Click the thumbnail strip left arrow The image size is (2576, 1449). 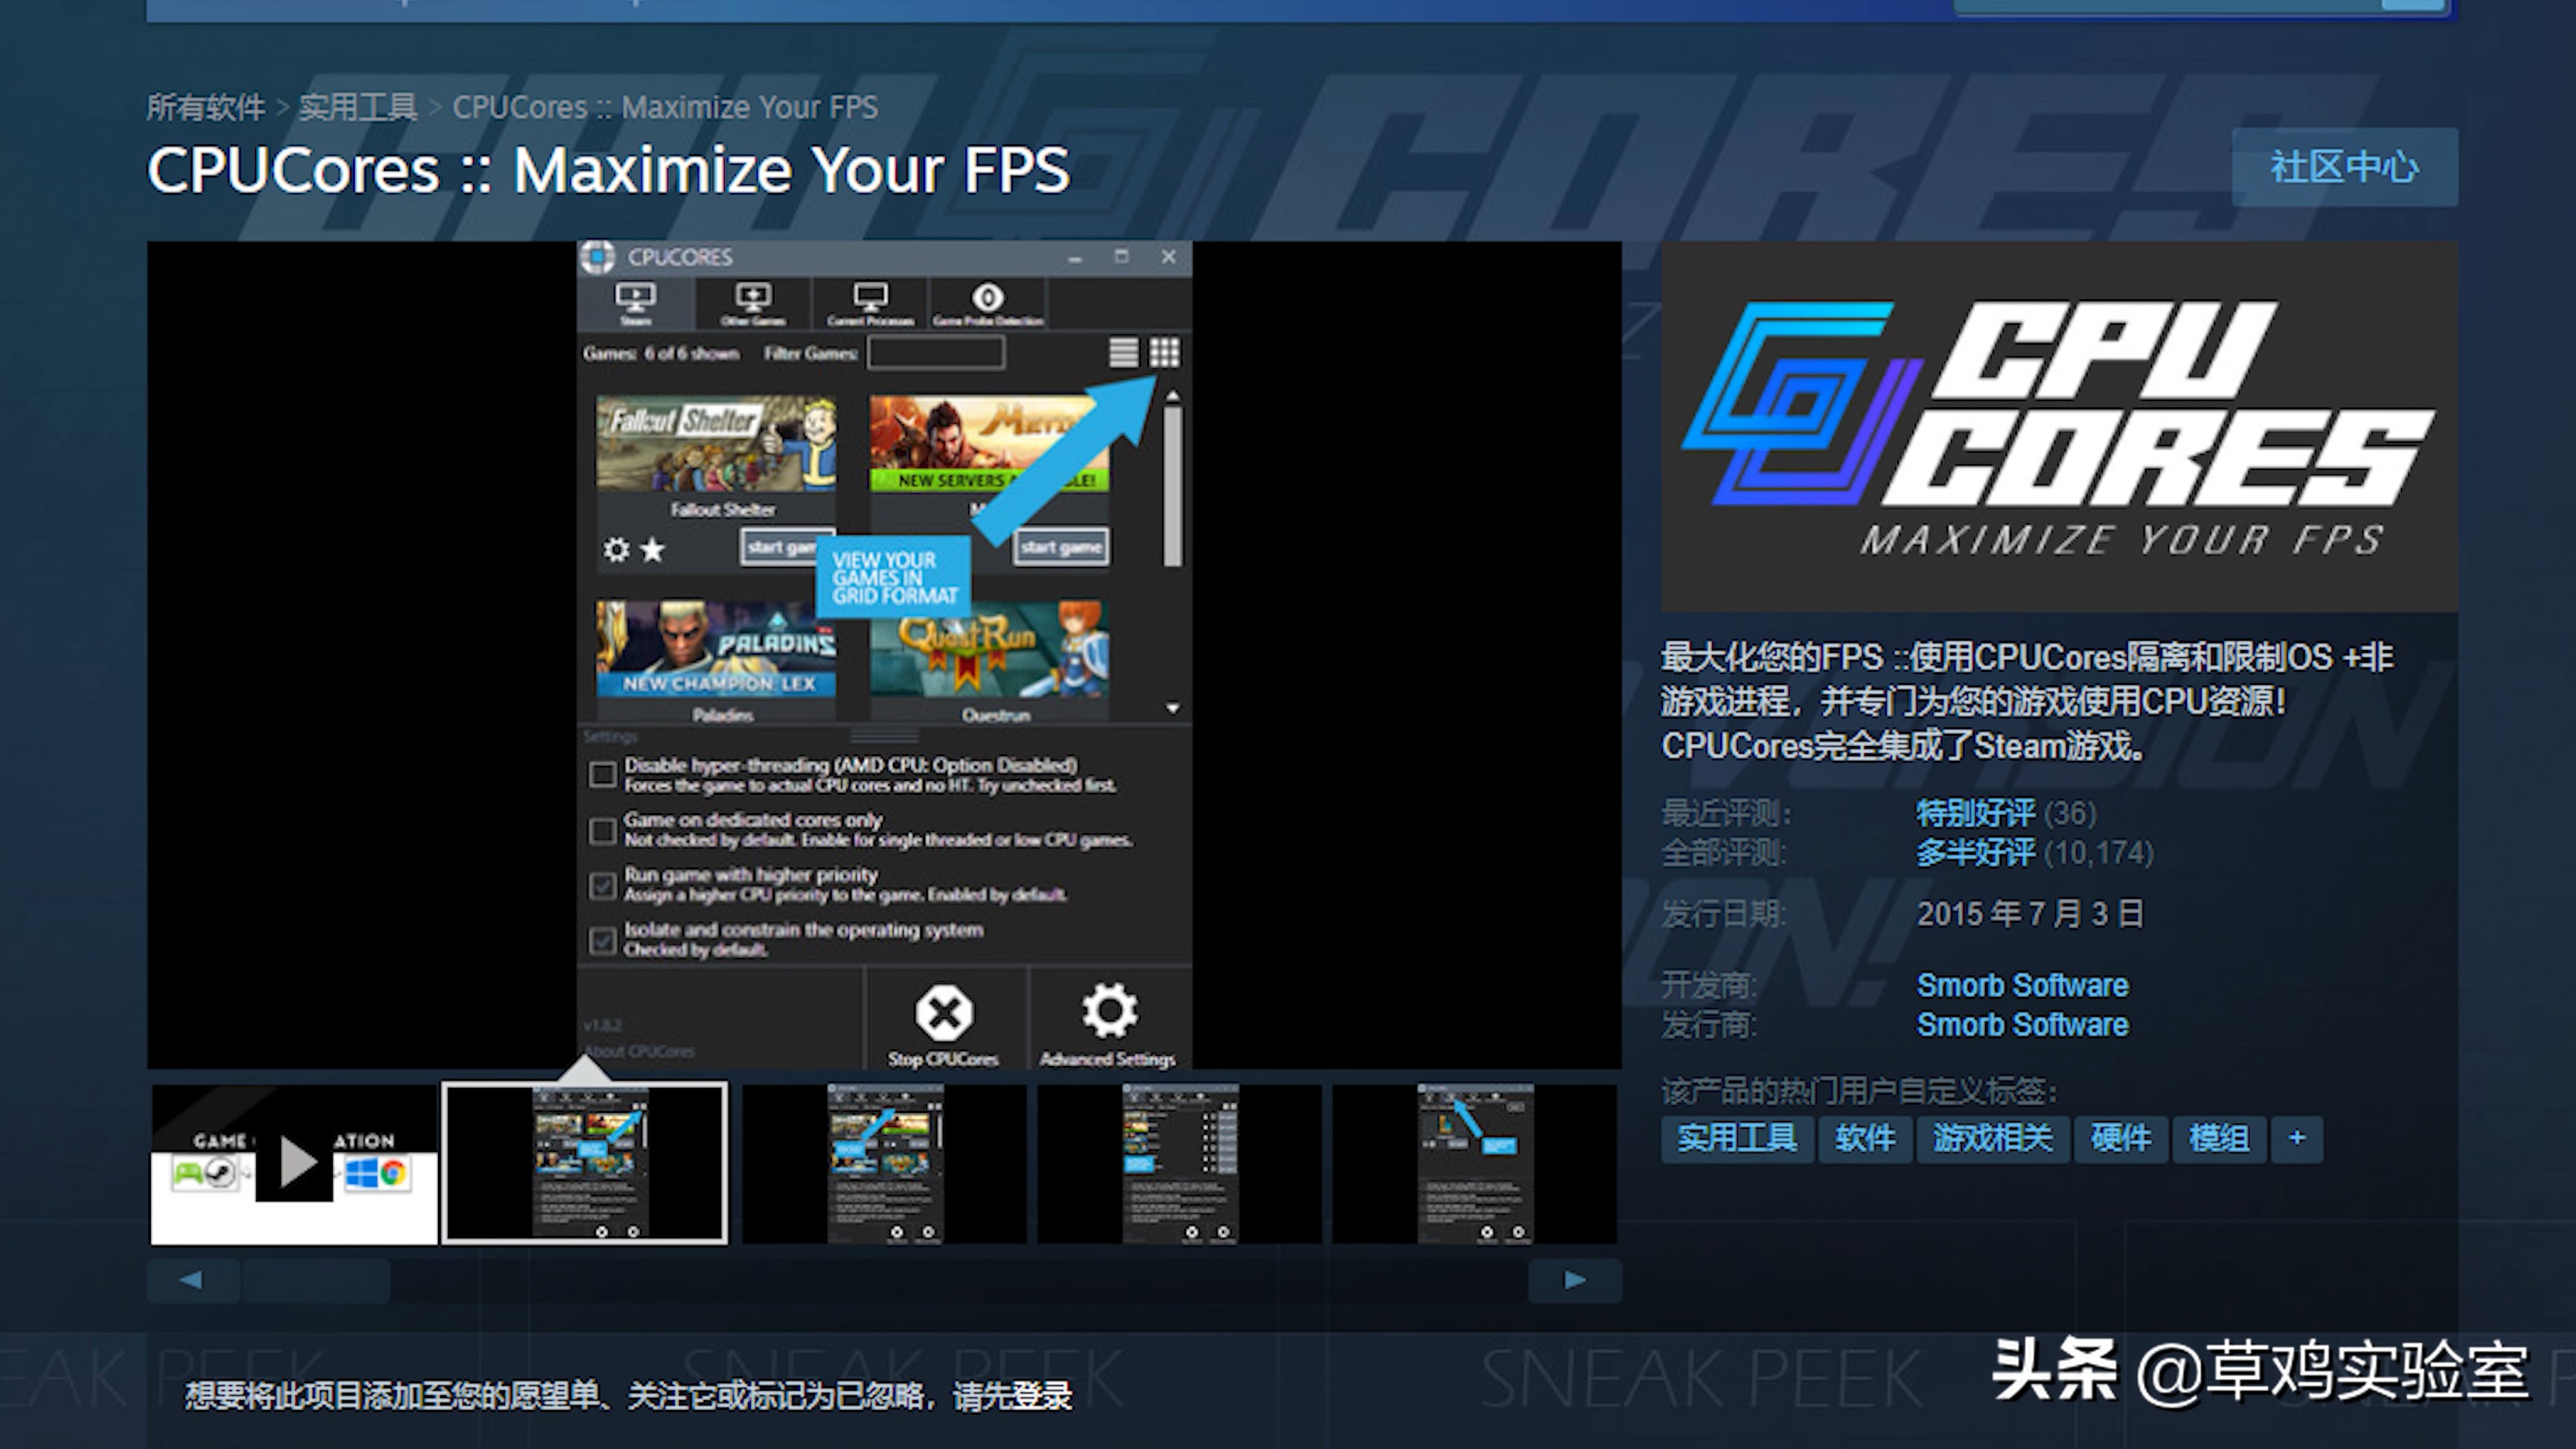192,1280
